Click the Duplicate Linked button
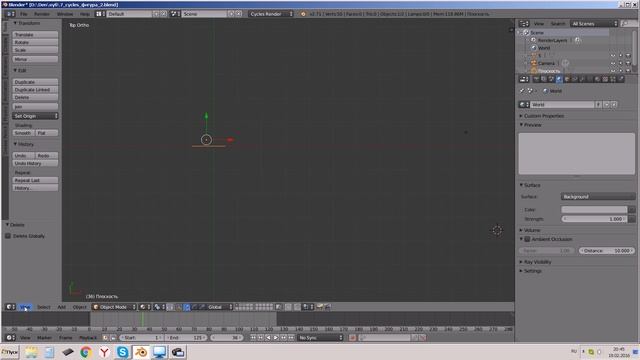This screenshot has width=640, height=360. (35, 90)
